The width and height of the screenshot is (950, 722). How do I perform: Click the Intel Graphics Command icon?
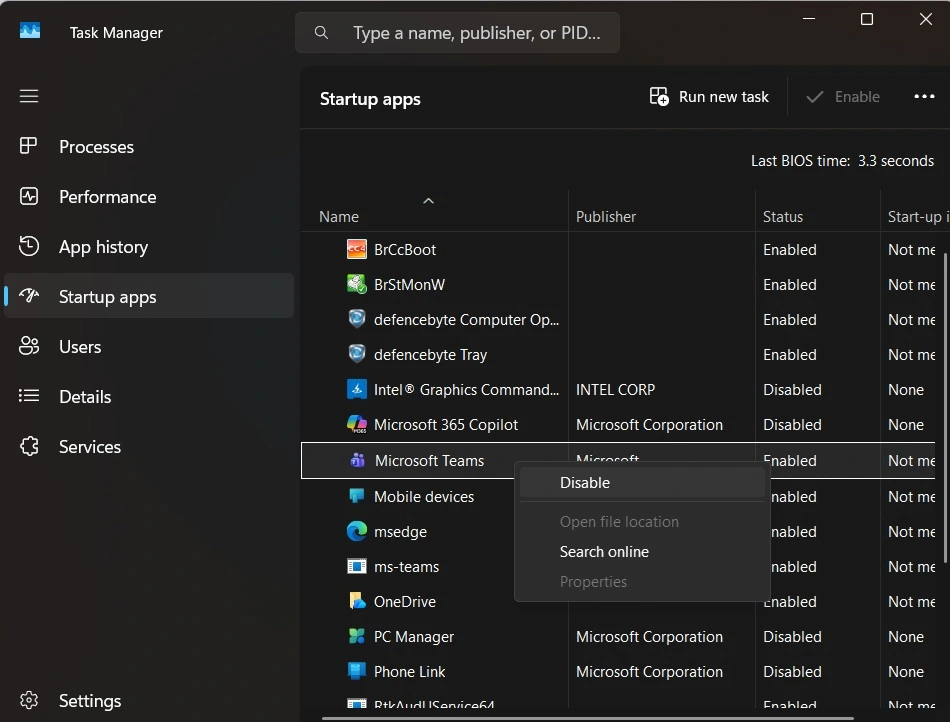356,389
